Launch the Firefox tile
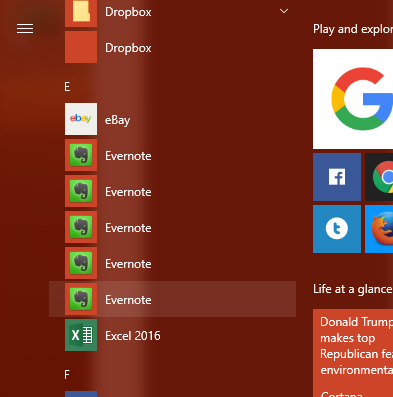 (379, 229)
